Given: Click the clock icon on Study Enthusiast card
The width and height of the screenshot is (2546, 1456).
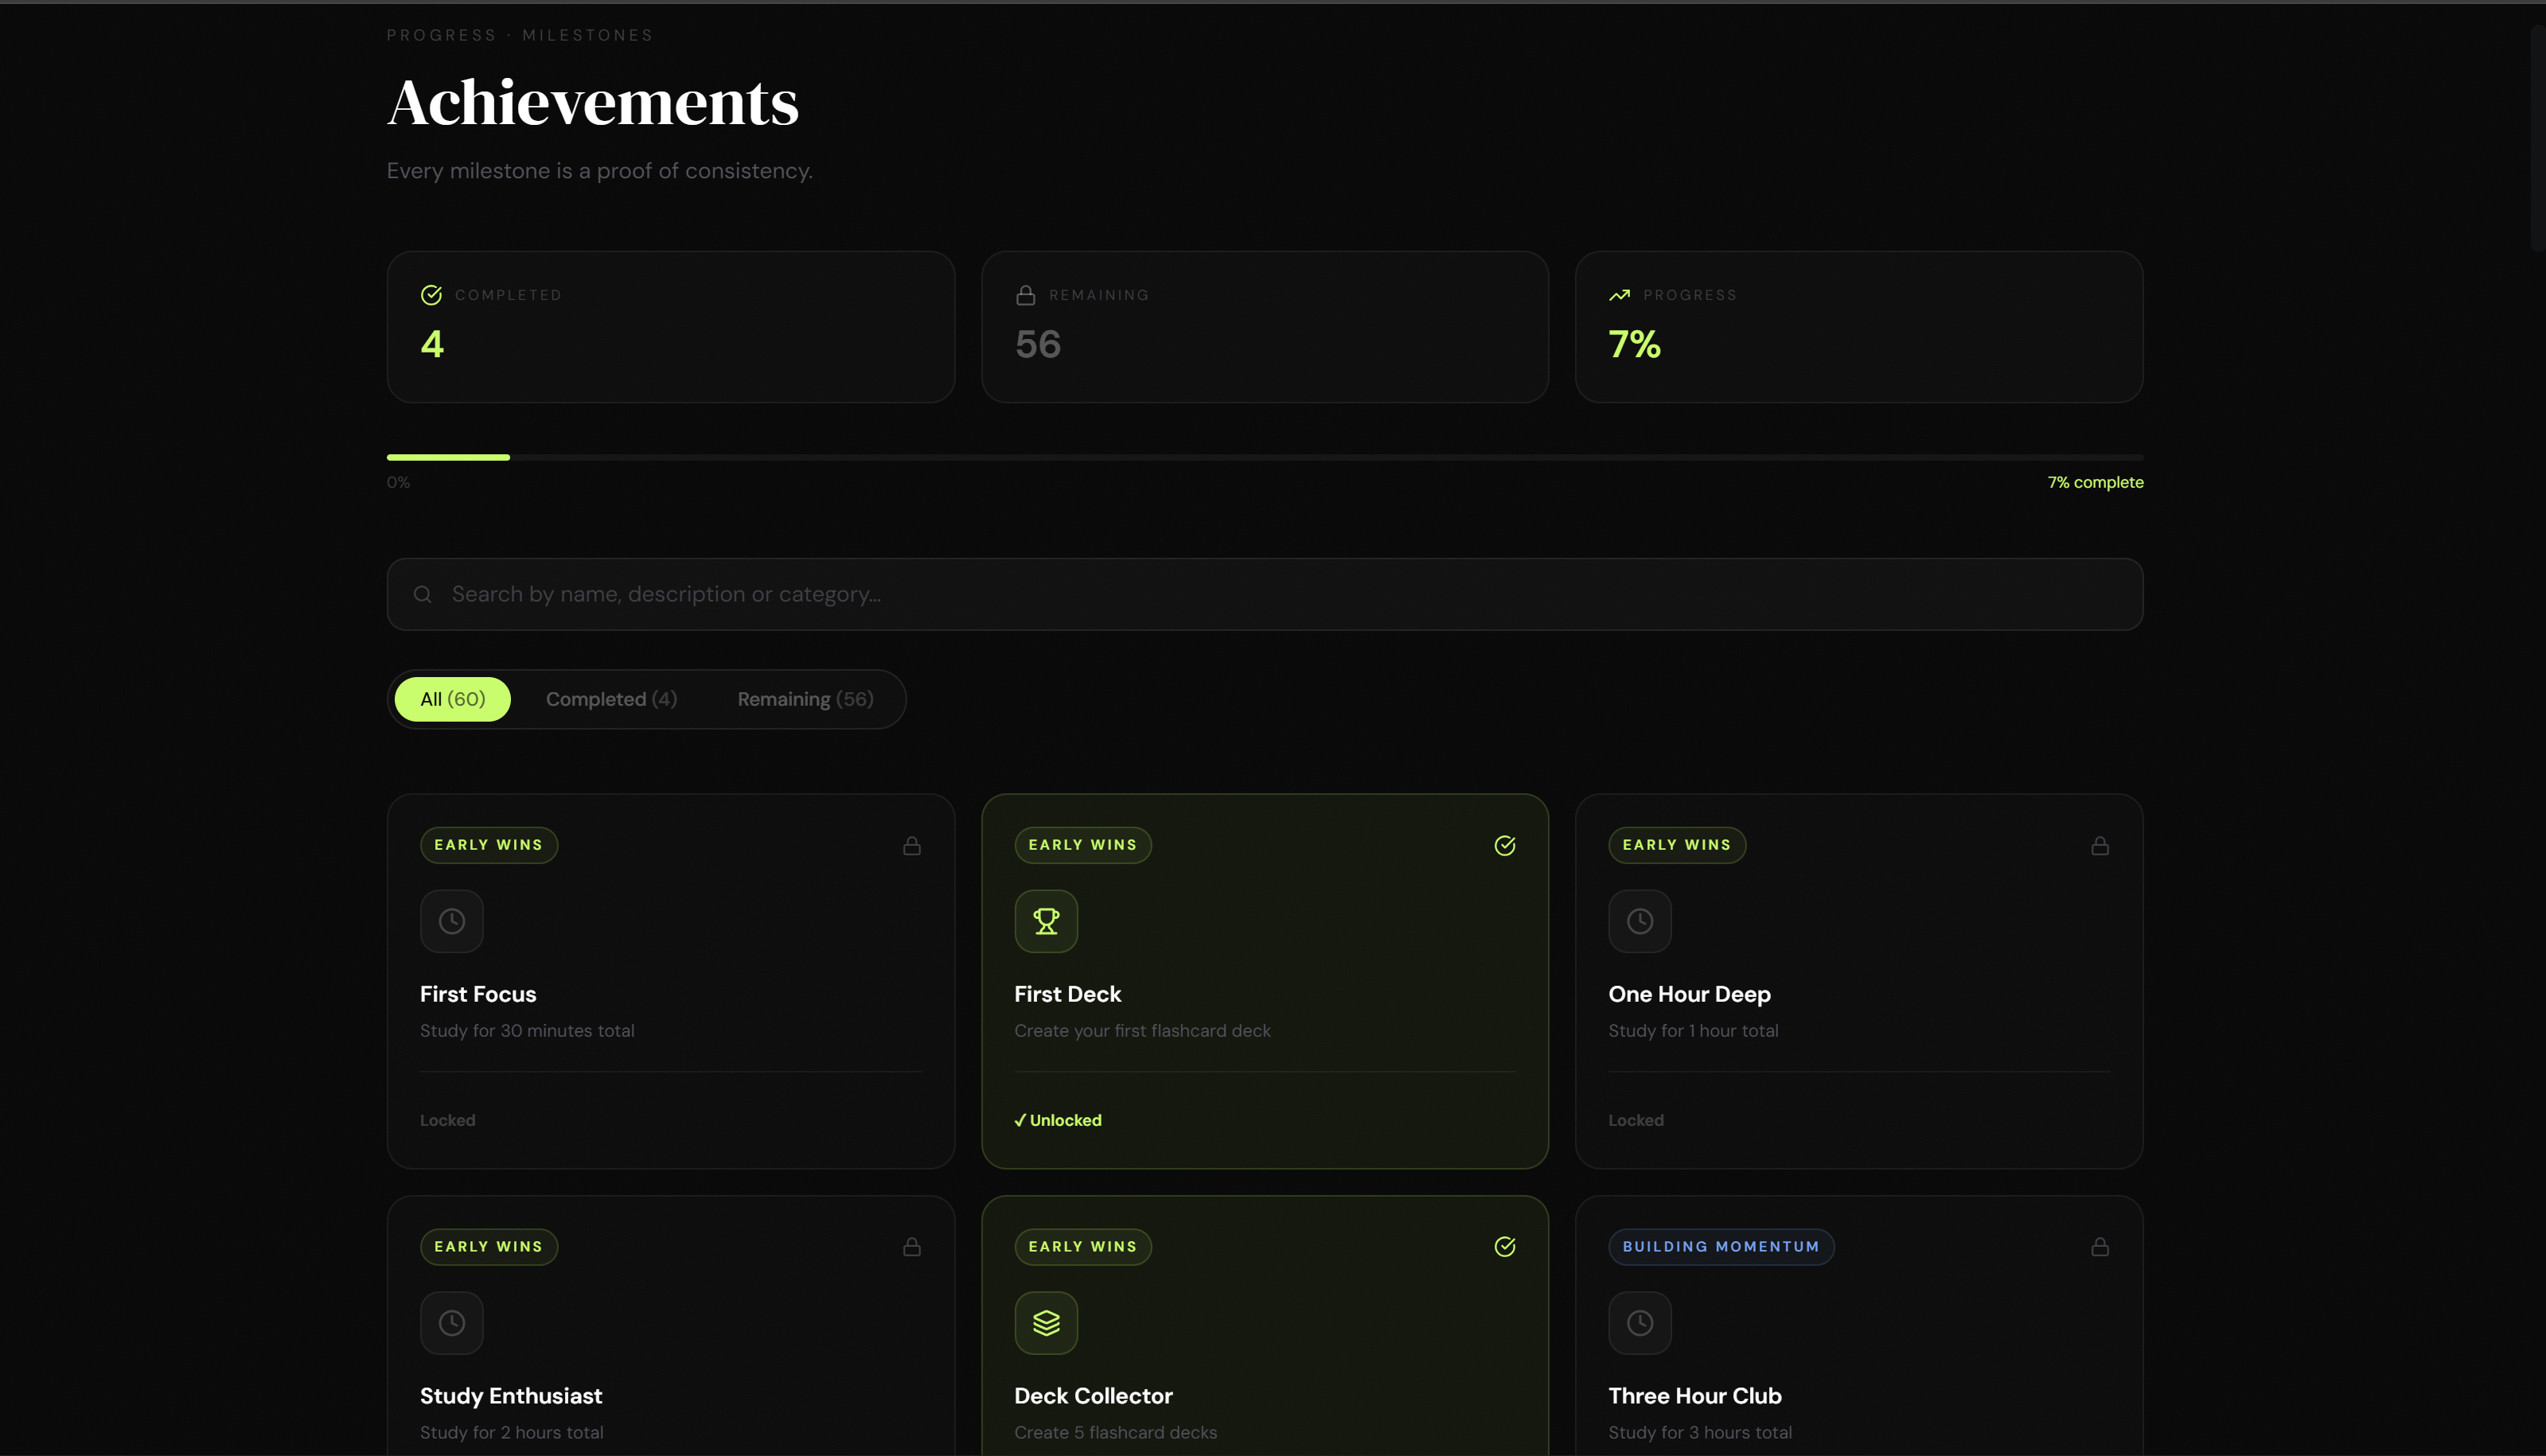Looking at the screenshot, I should pyautogui.click(x=452, y=1323).
